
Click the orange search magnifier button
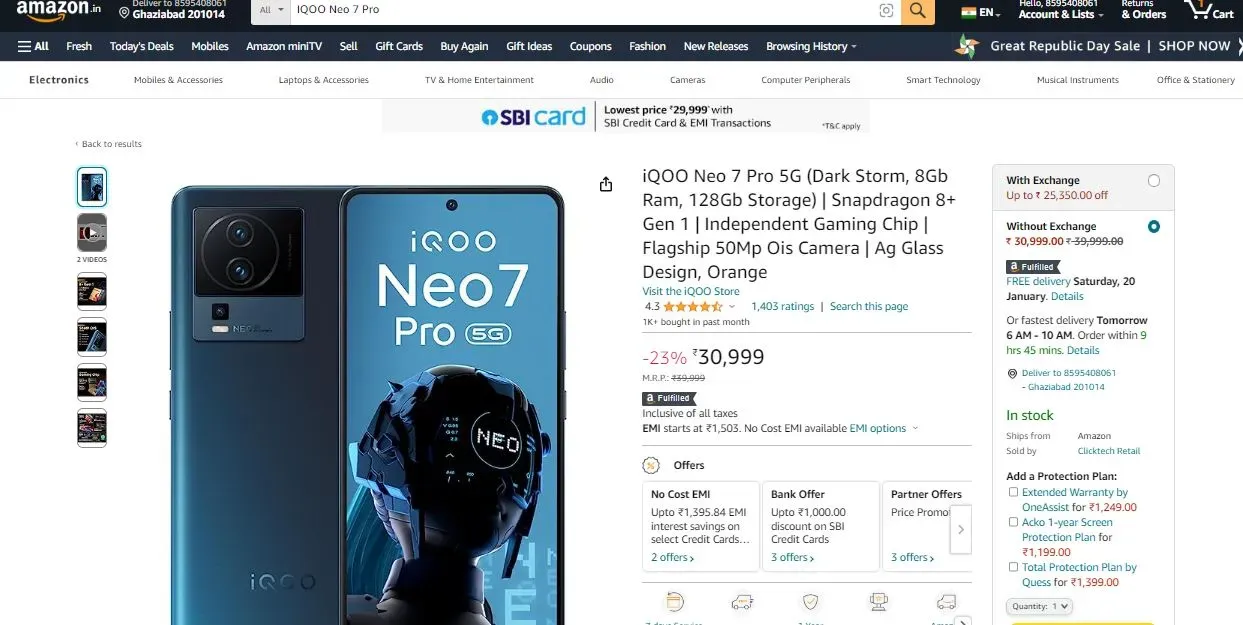(x=917, y=10)
